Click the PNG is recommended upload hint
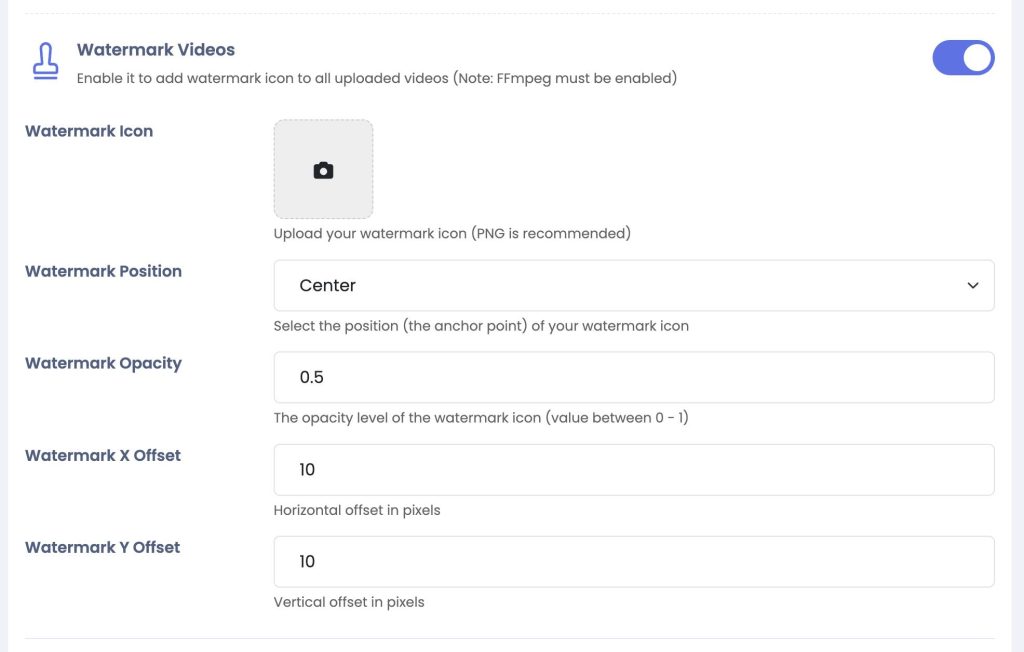This screenshot has width=1024, height=652. tap(452, 233)
